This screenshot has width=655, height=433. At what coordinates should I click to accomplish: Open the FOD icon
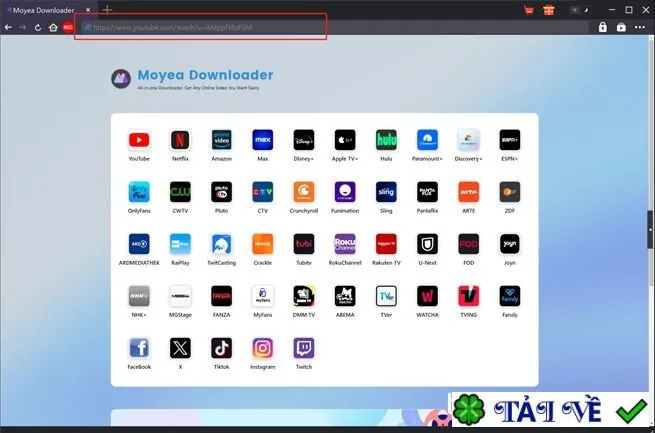pos(468,244)
